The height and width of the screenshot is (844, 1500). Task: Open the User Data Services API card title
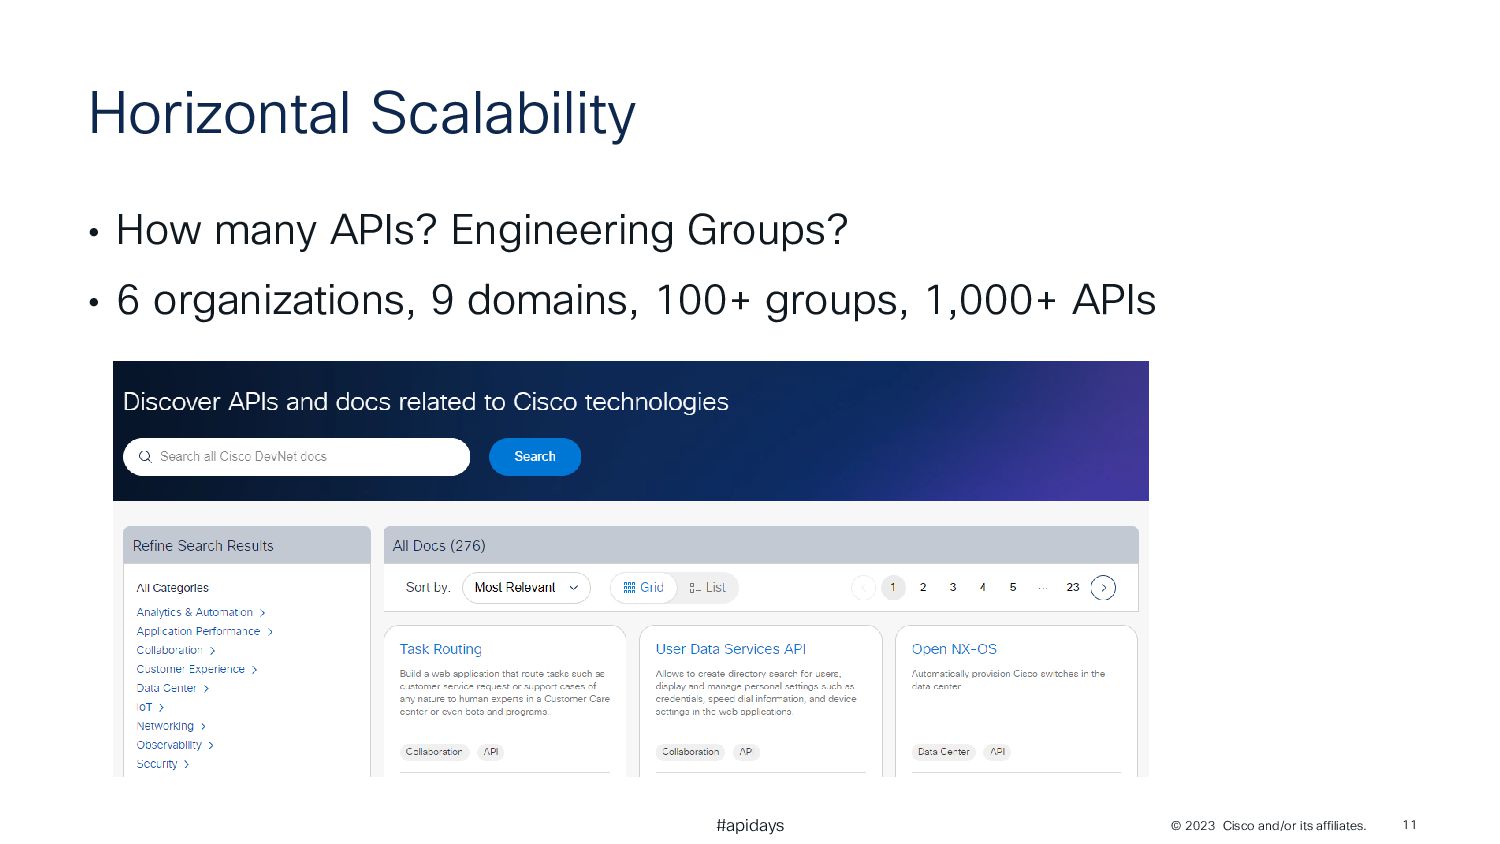tap(730, 649)
